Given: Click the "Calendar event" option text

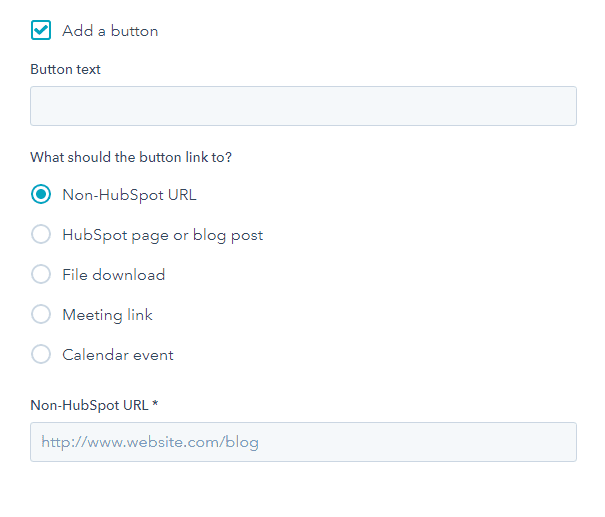Looking at the screenshot, I should click(118, 355).
